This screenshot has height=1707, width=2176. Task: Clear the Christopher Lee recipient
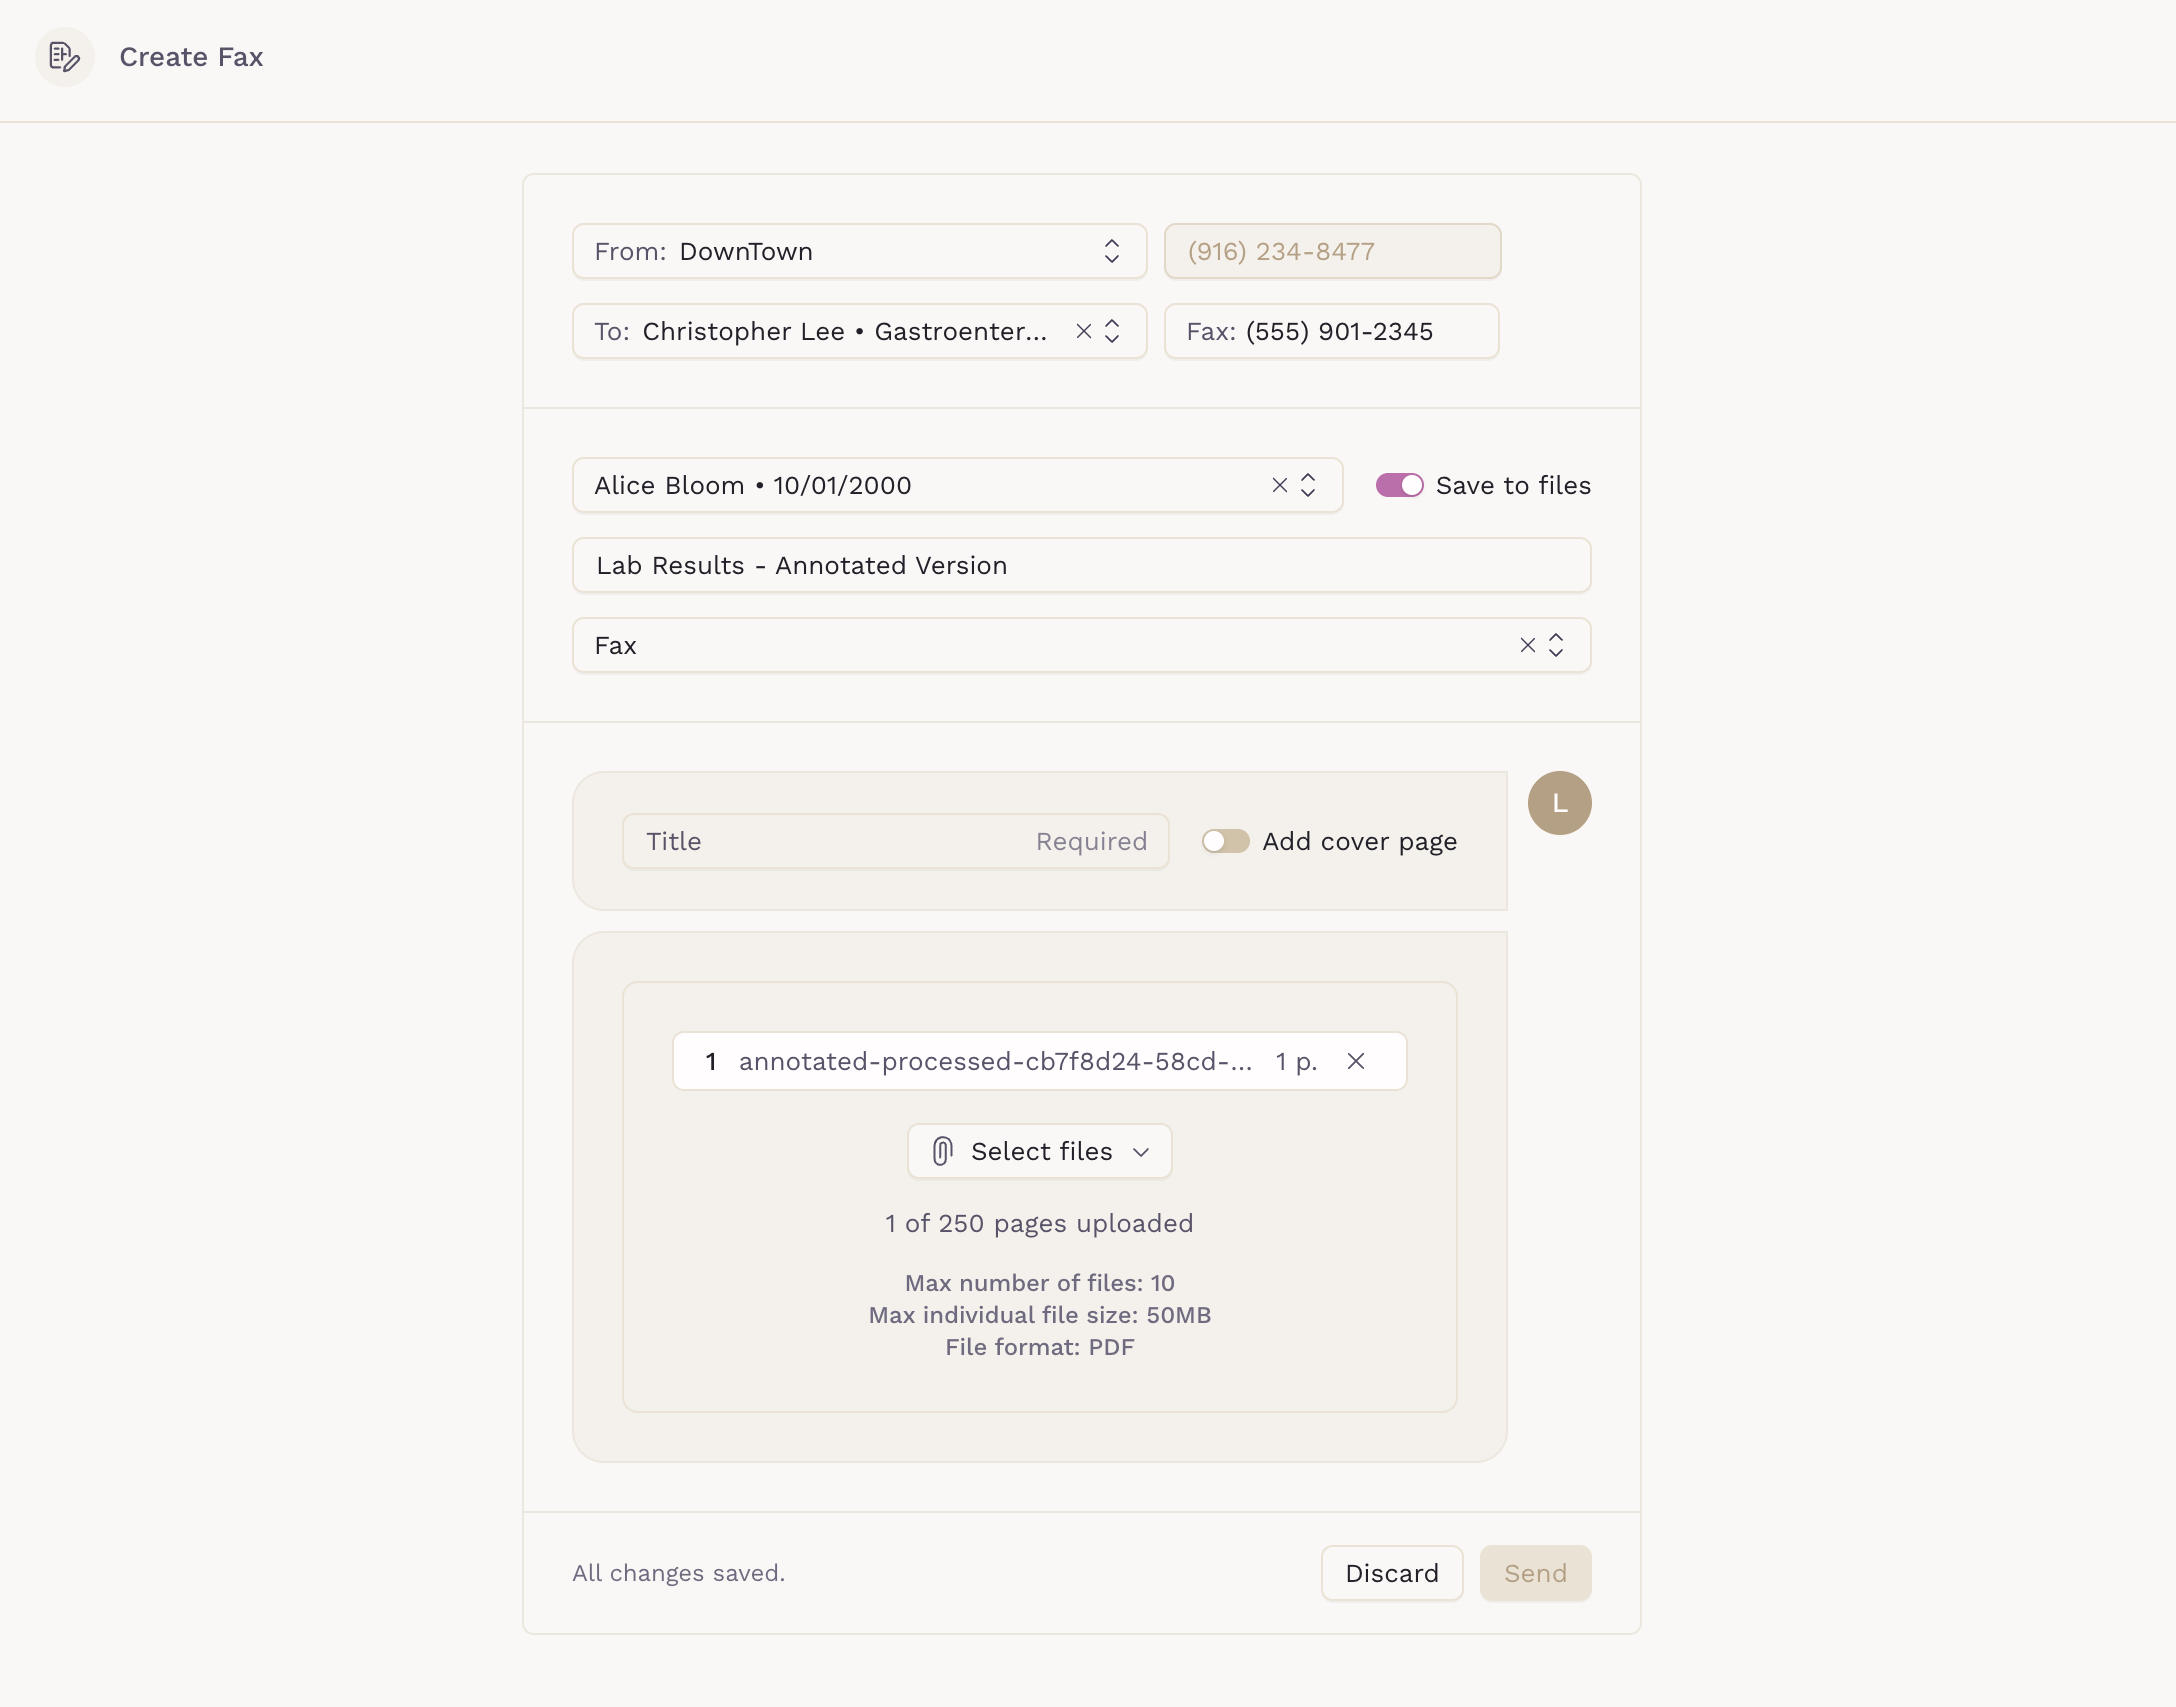pos(1083,332)
